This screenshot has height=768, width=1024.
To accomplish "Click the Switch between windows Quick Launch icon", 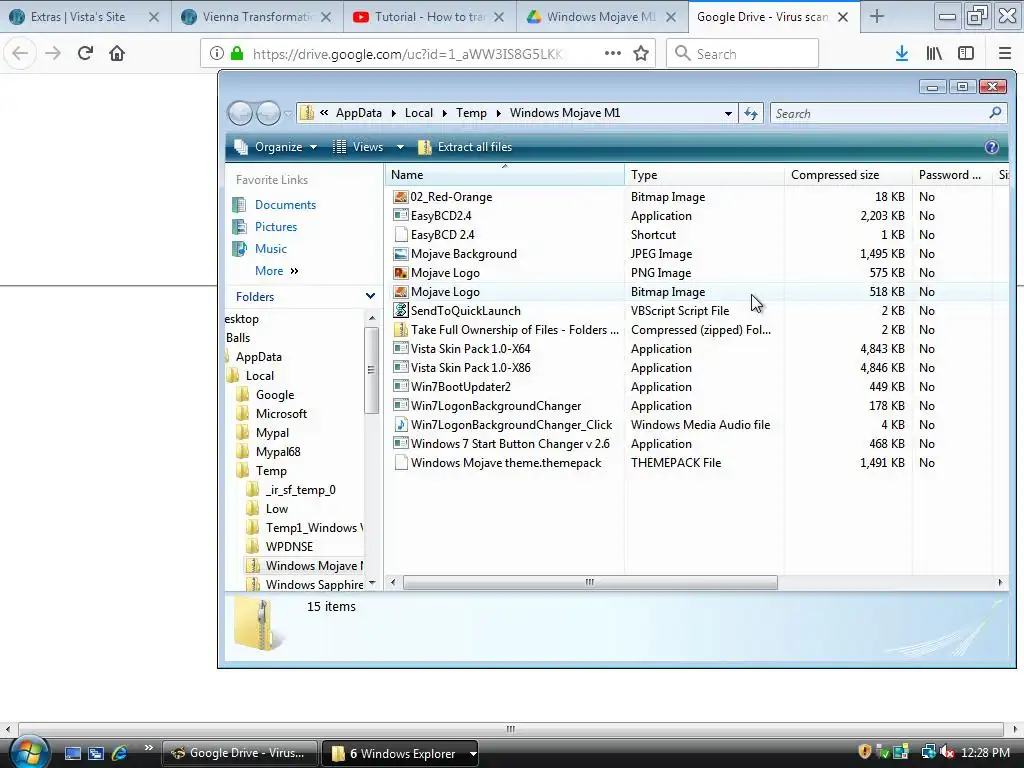I will click(x=96, y=753).
